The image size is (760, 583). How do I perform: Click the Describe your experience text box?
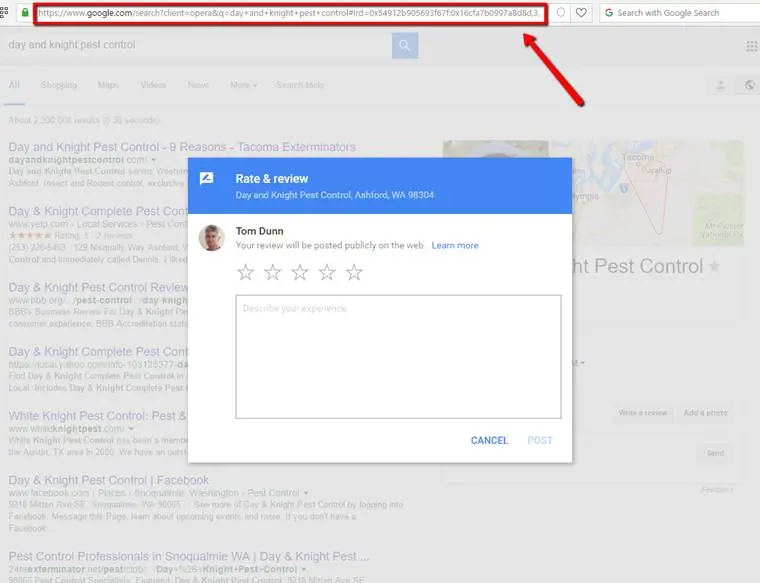click(x=398, y=357)
